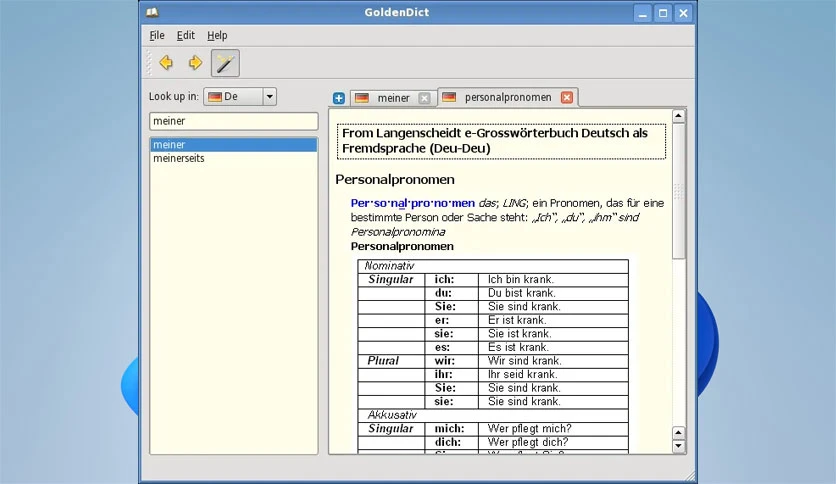
Task: Click the Plural row label
Action: [x=391, y=361]
